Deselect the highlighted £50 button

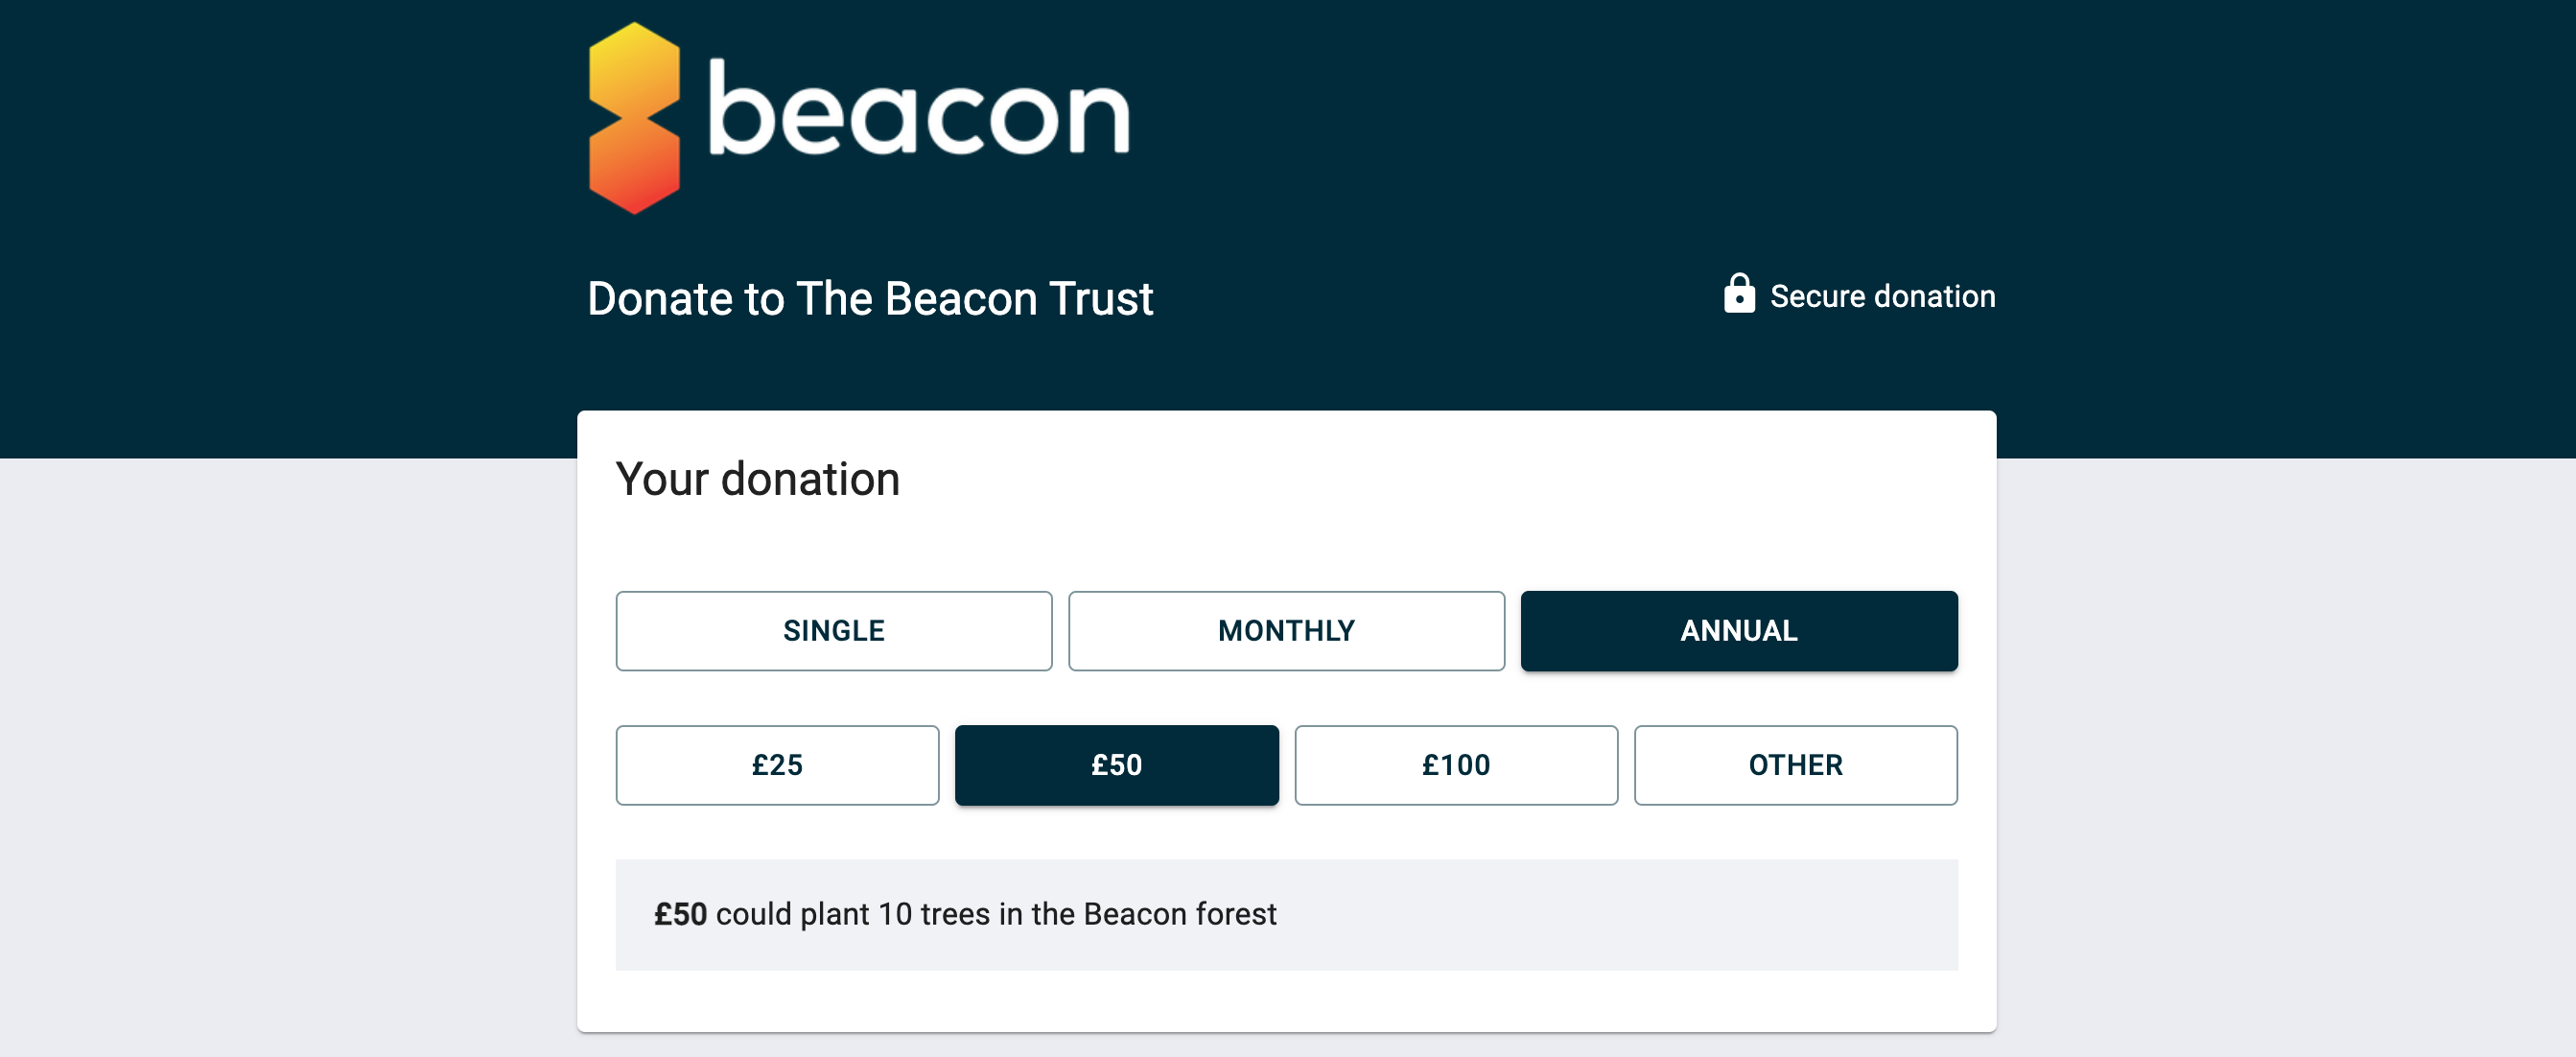coord(1117,765)
